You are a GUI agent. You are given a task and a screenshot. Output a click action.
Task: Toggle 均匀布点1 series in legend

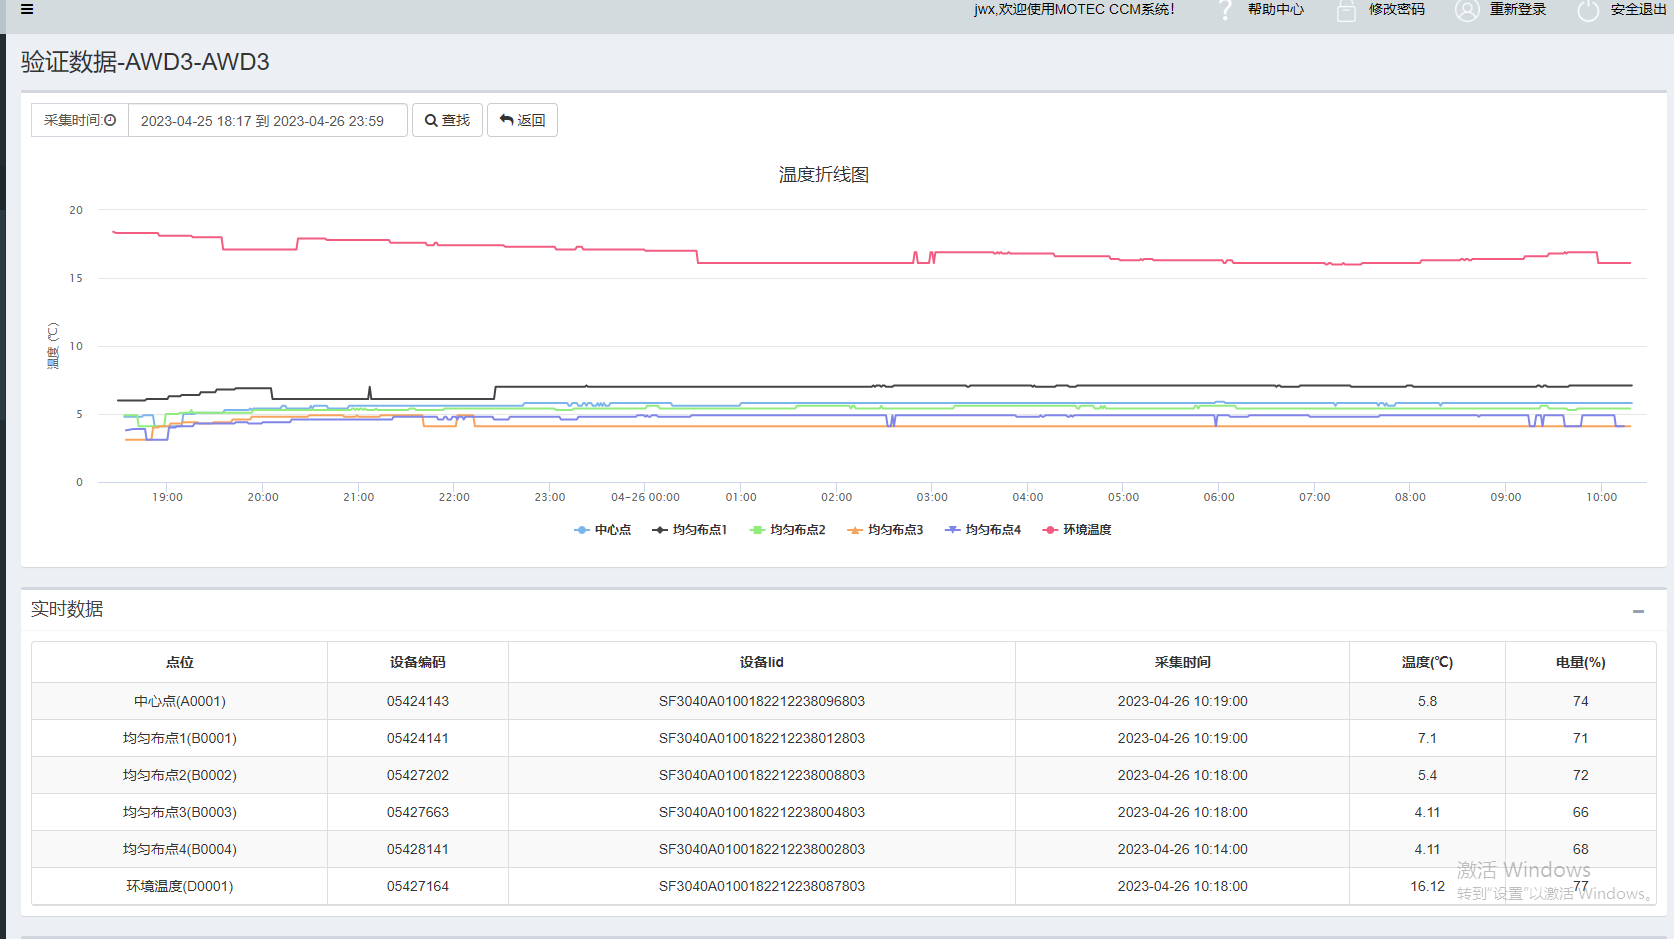pyautogui.click(x=690, y=530)
